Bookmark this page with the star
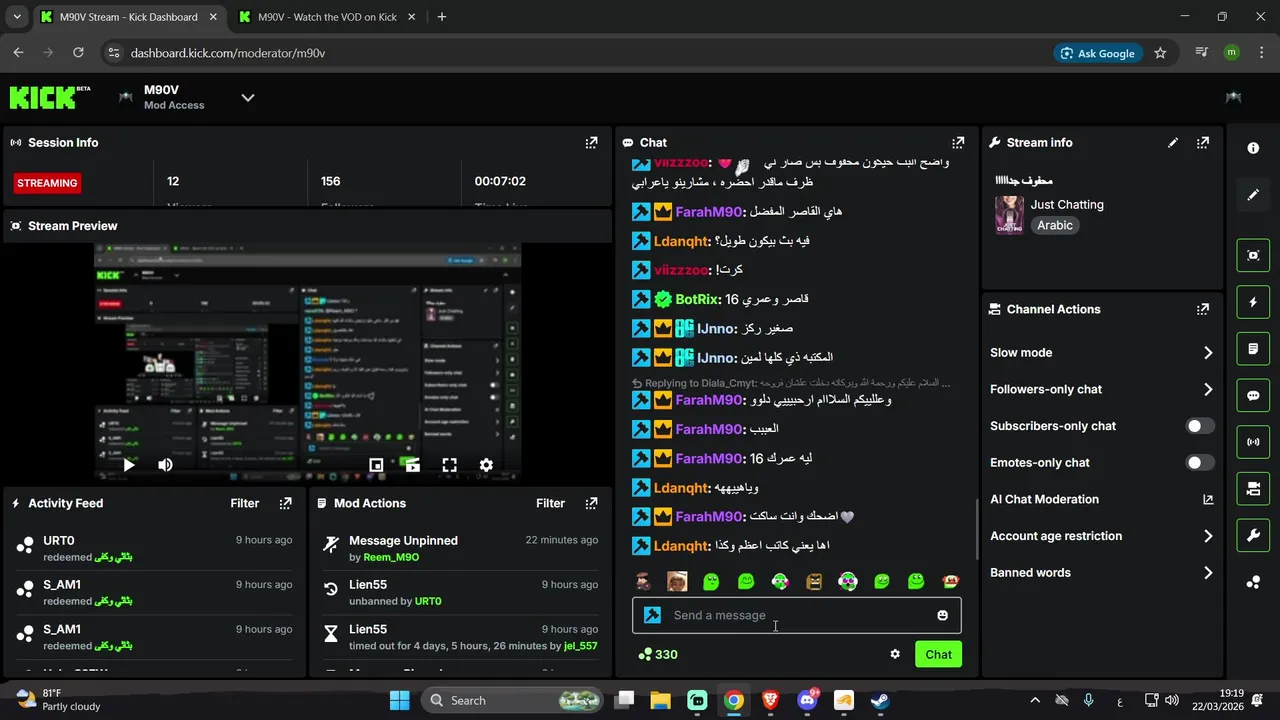The width and height of the screenshot is (1280, 720). coord(1160,53)
